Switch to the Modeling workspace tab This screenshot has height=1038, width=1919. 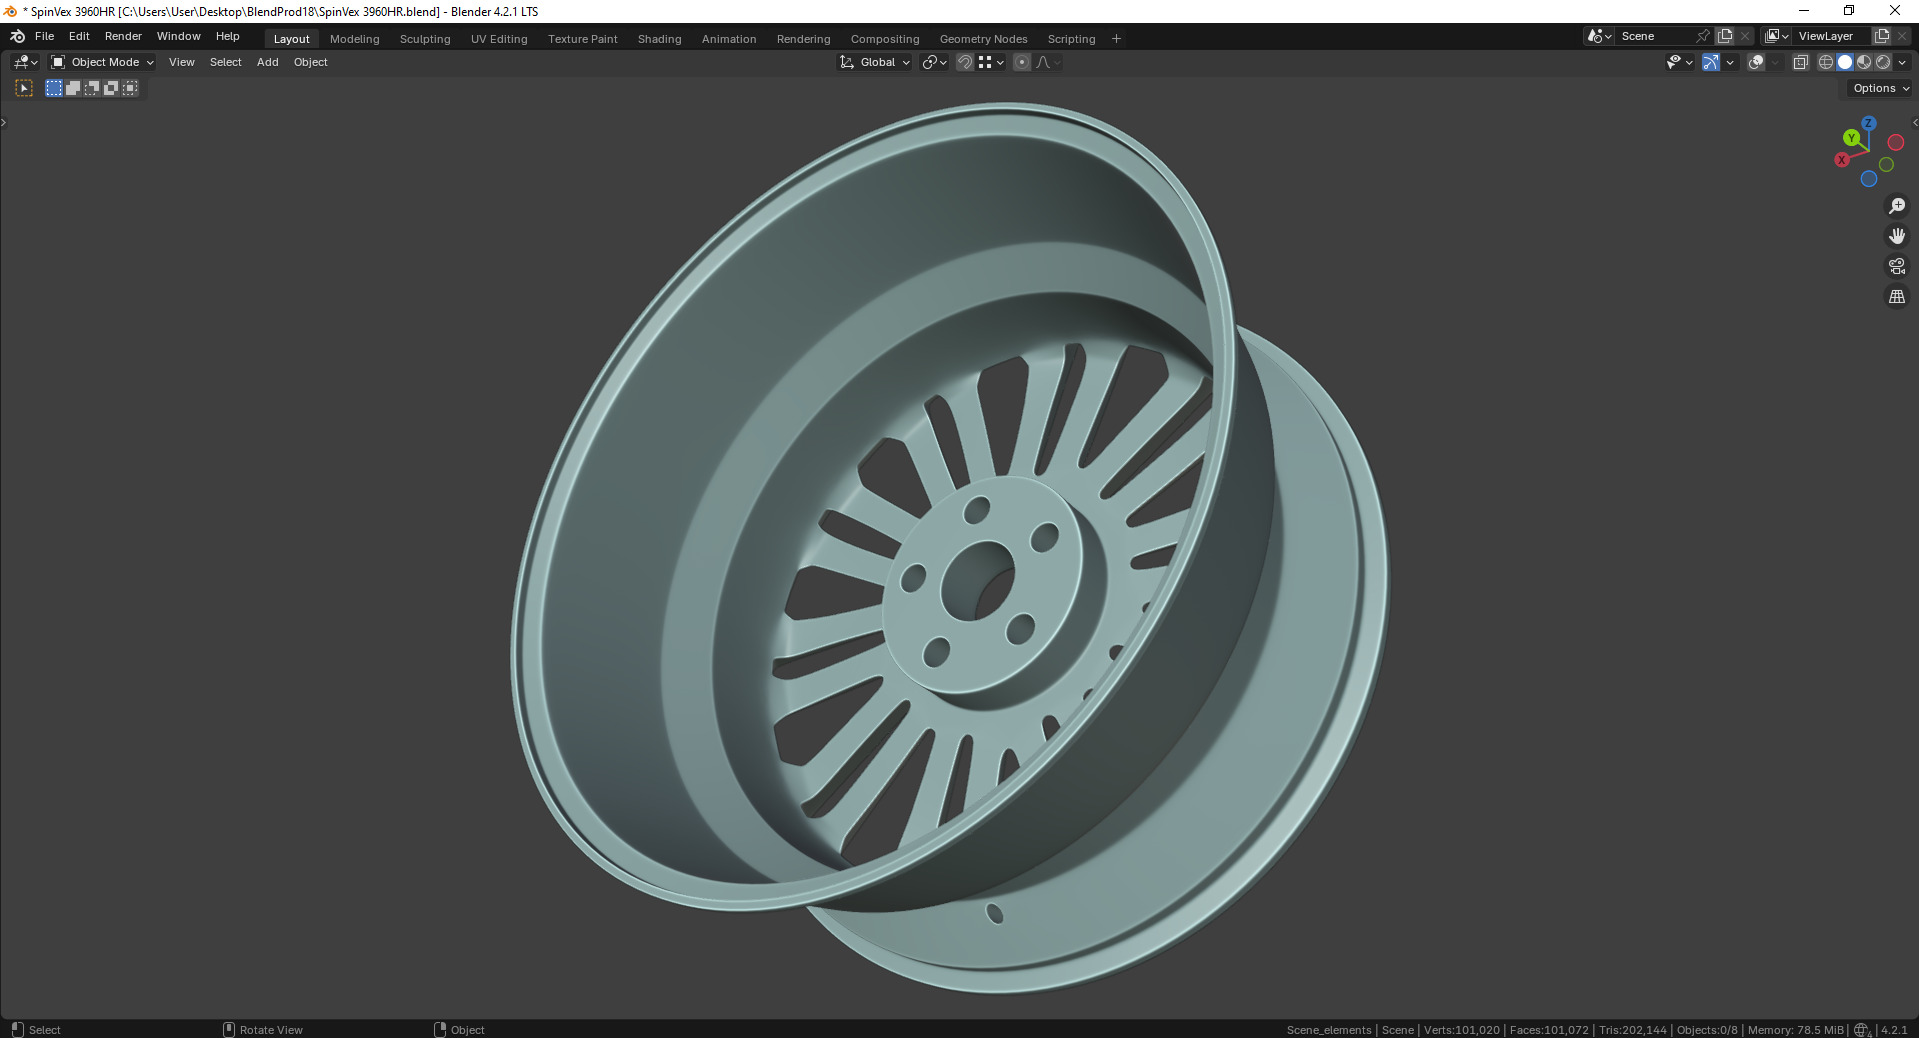355,39
